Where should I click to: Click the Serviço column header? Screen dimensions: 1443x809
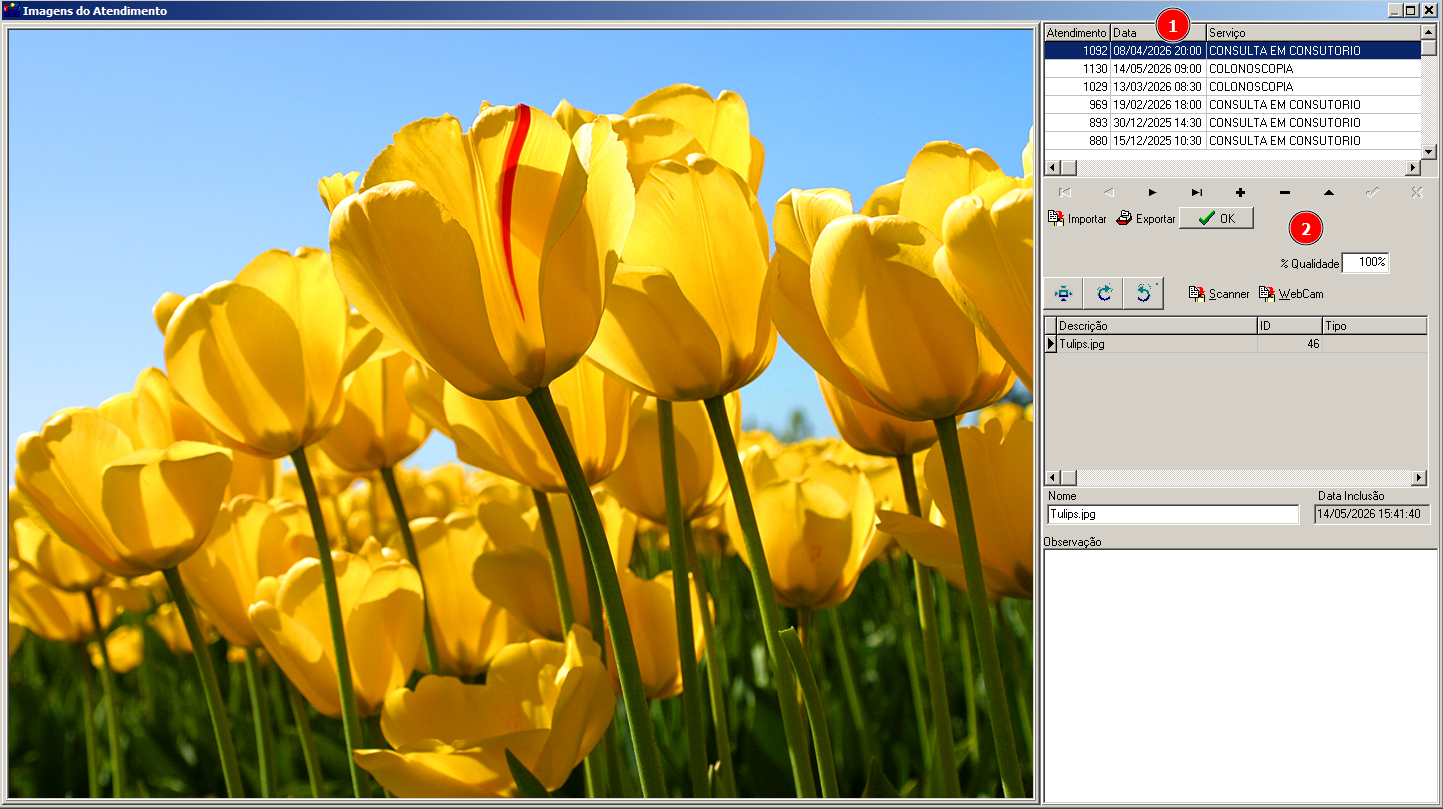[1314, 33]
